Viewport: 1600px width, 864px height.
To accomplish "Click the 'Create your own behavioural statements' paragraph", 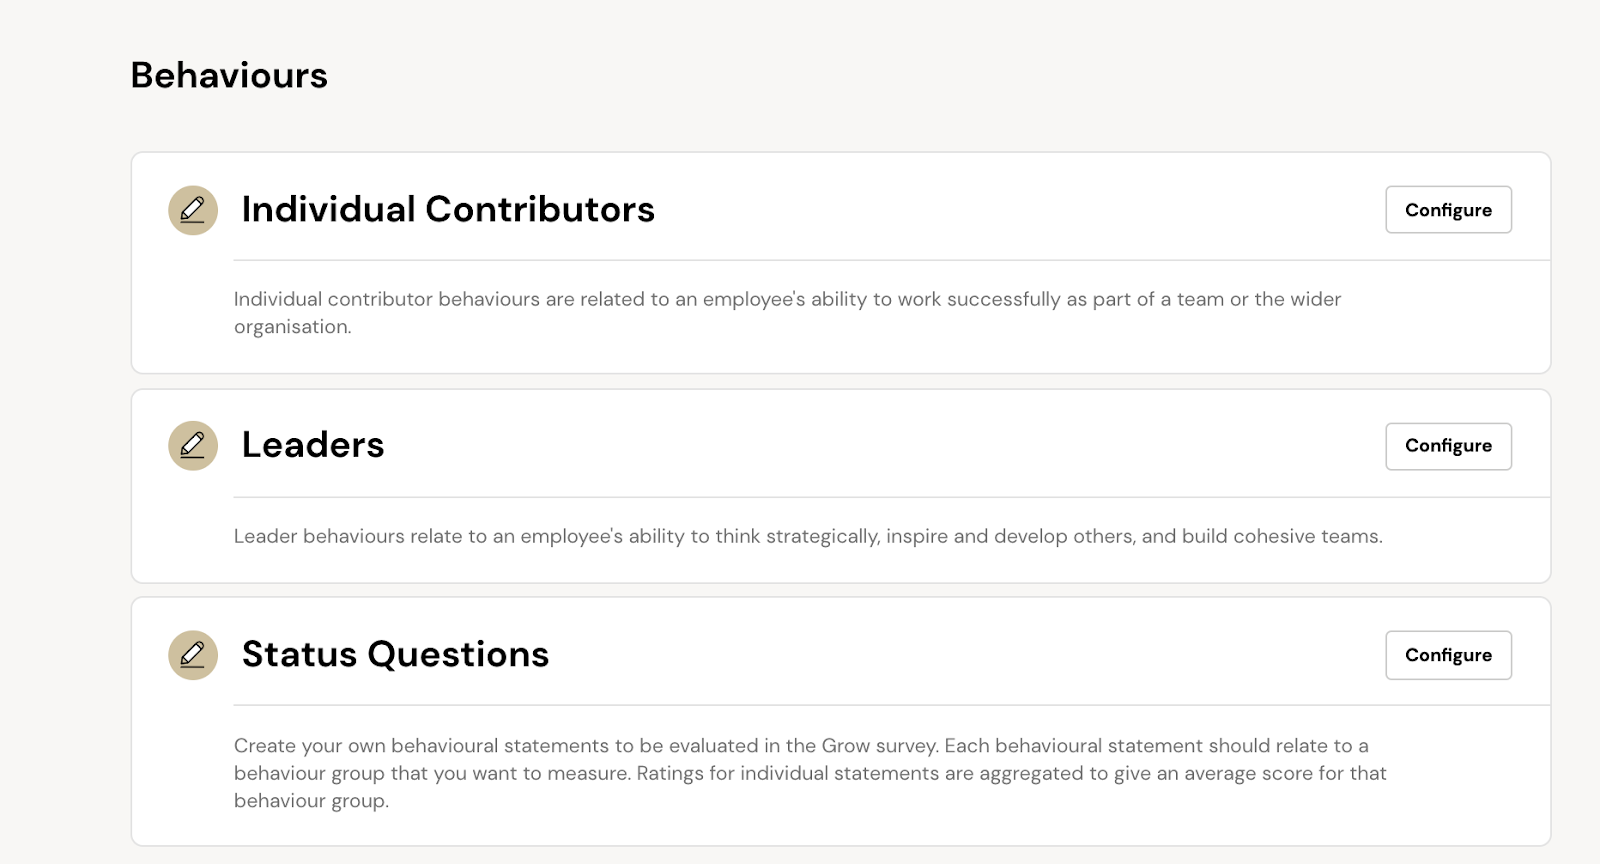I will pos(810,773).
